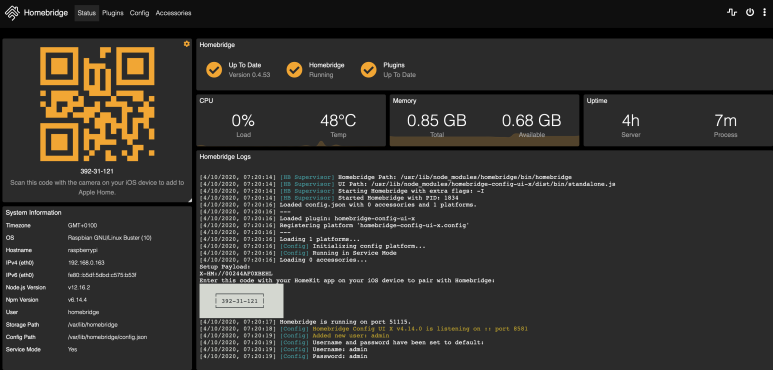The image size is (773, 370).
Task: Click the boxed setup code in logs
Action: [x=241, y=301]
